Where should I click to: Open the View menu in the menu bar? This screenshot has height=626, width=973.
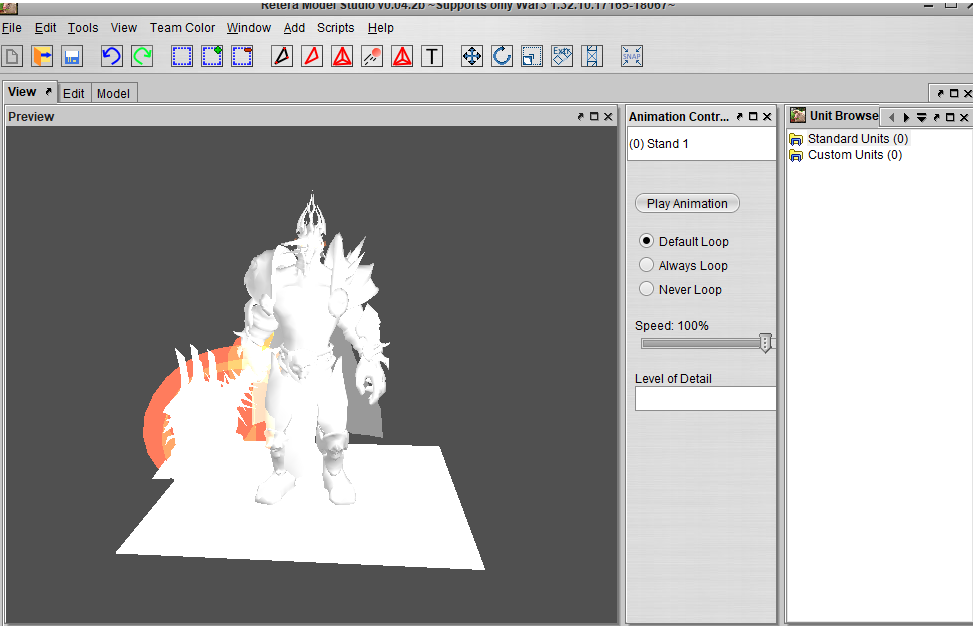tap(123, 28)
